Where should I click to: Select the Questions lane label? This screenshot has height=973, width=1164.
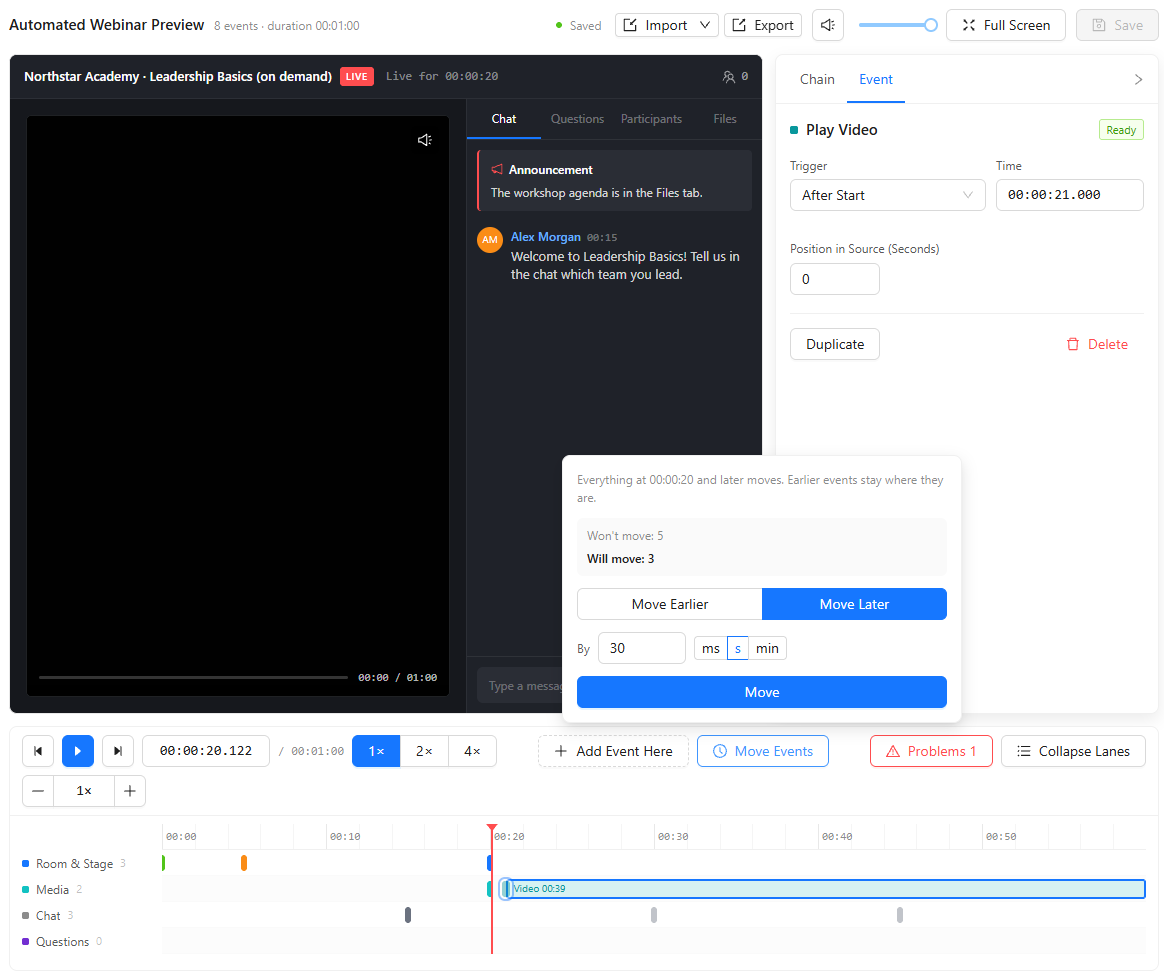coord(62,942)
